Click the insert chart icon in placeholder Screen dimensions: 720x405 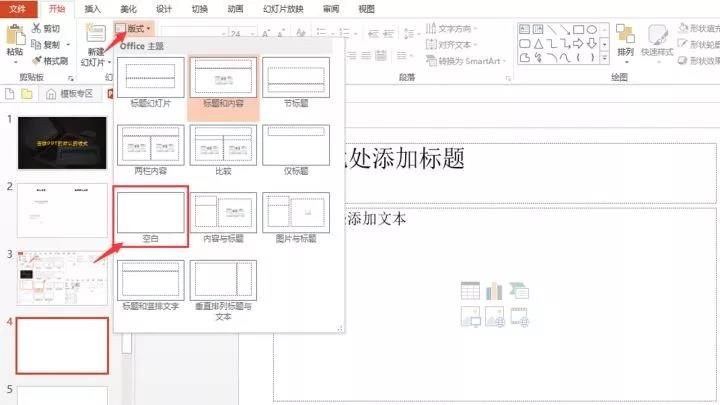click(x=493, y=291)
